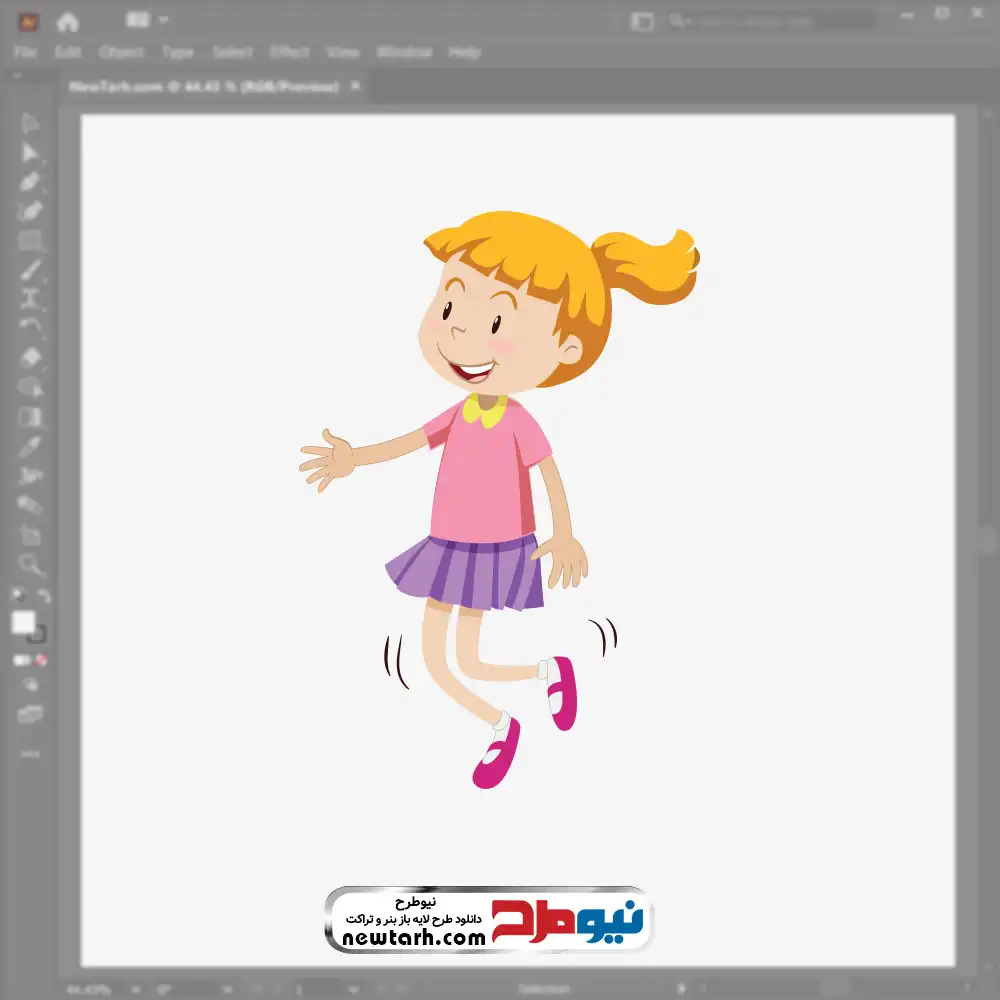Select the Direct Selection tool
Screen dimensions: 1000x1000
click(x=30, y=152)
